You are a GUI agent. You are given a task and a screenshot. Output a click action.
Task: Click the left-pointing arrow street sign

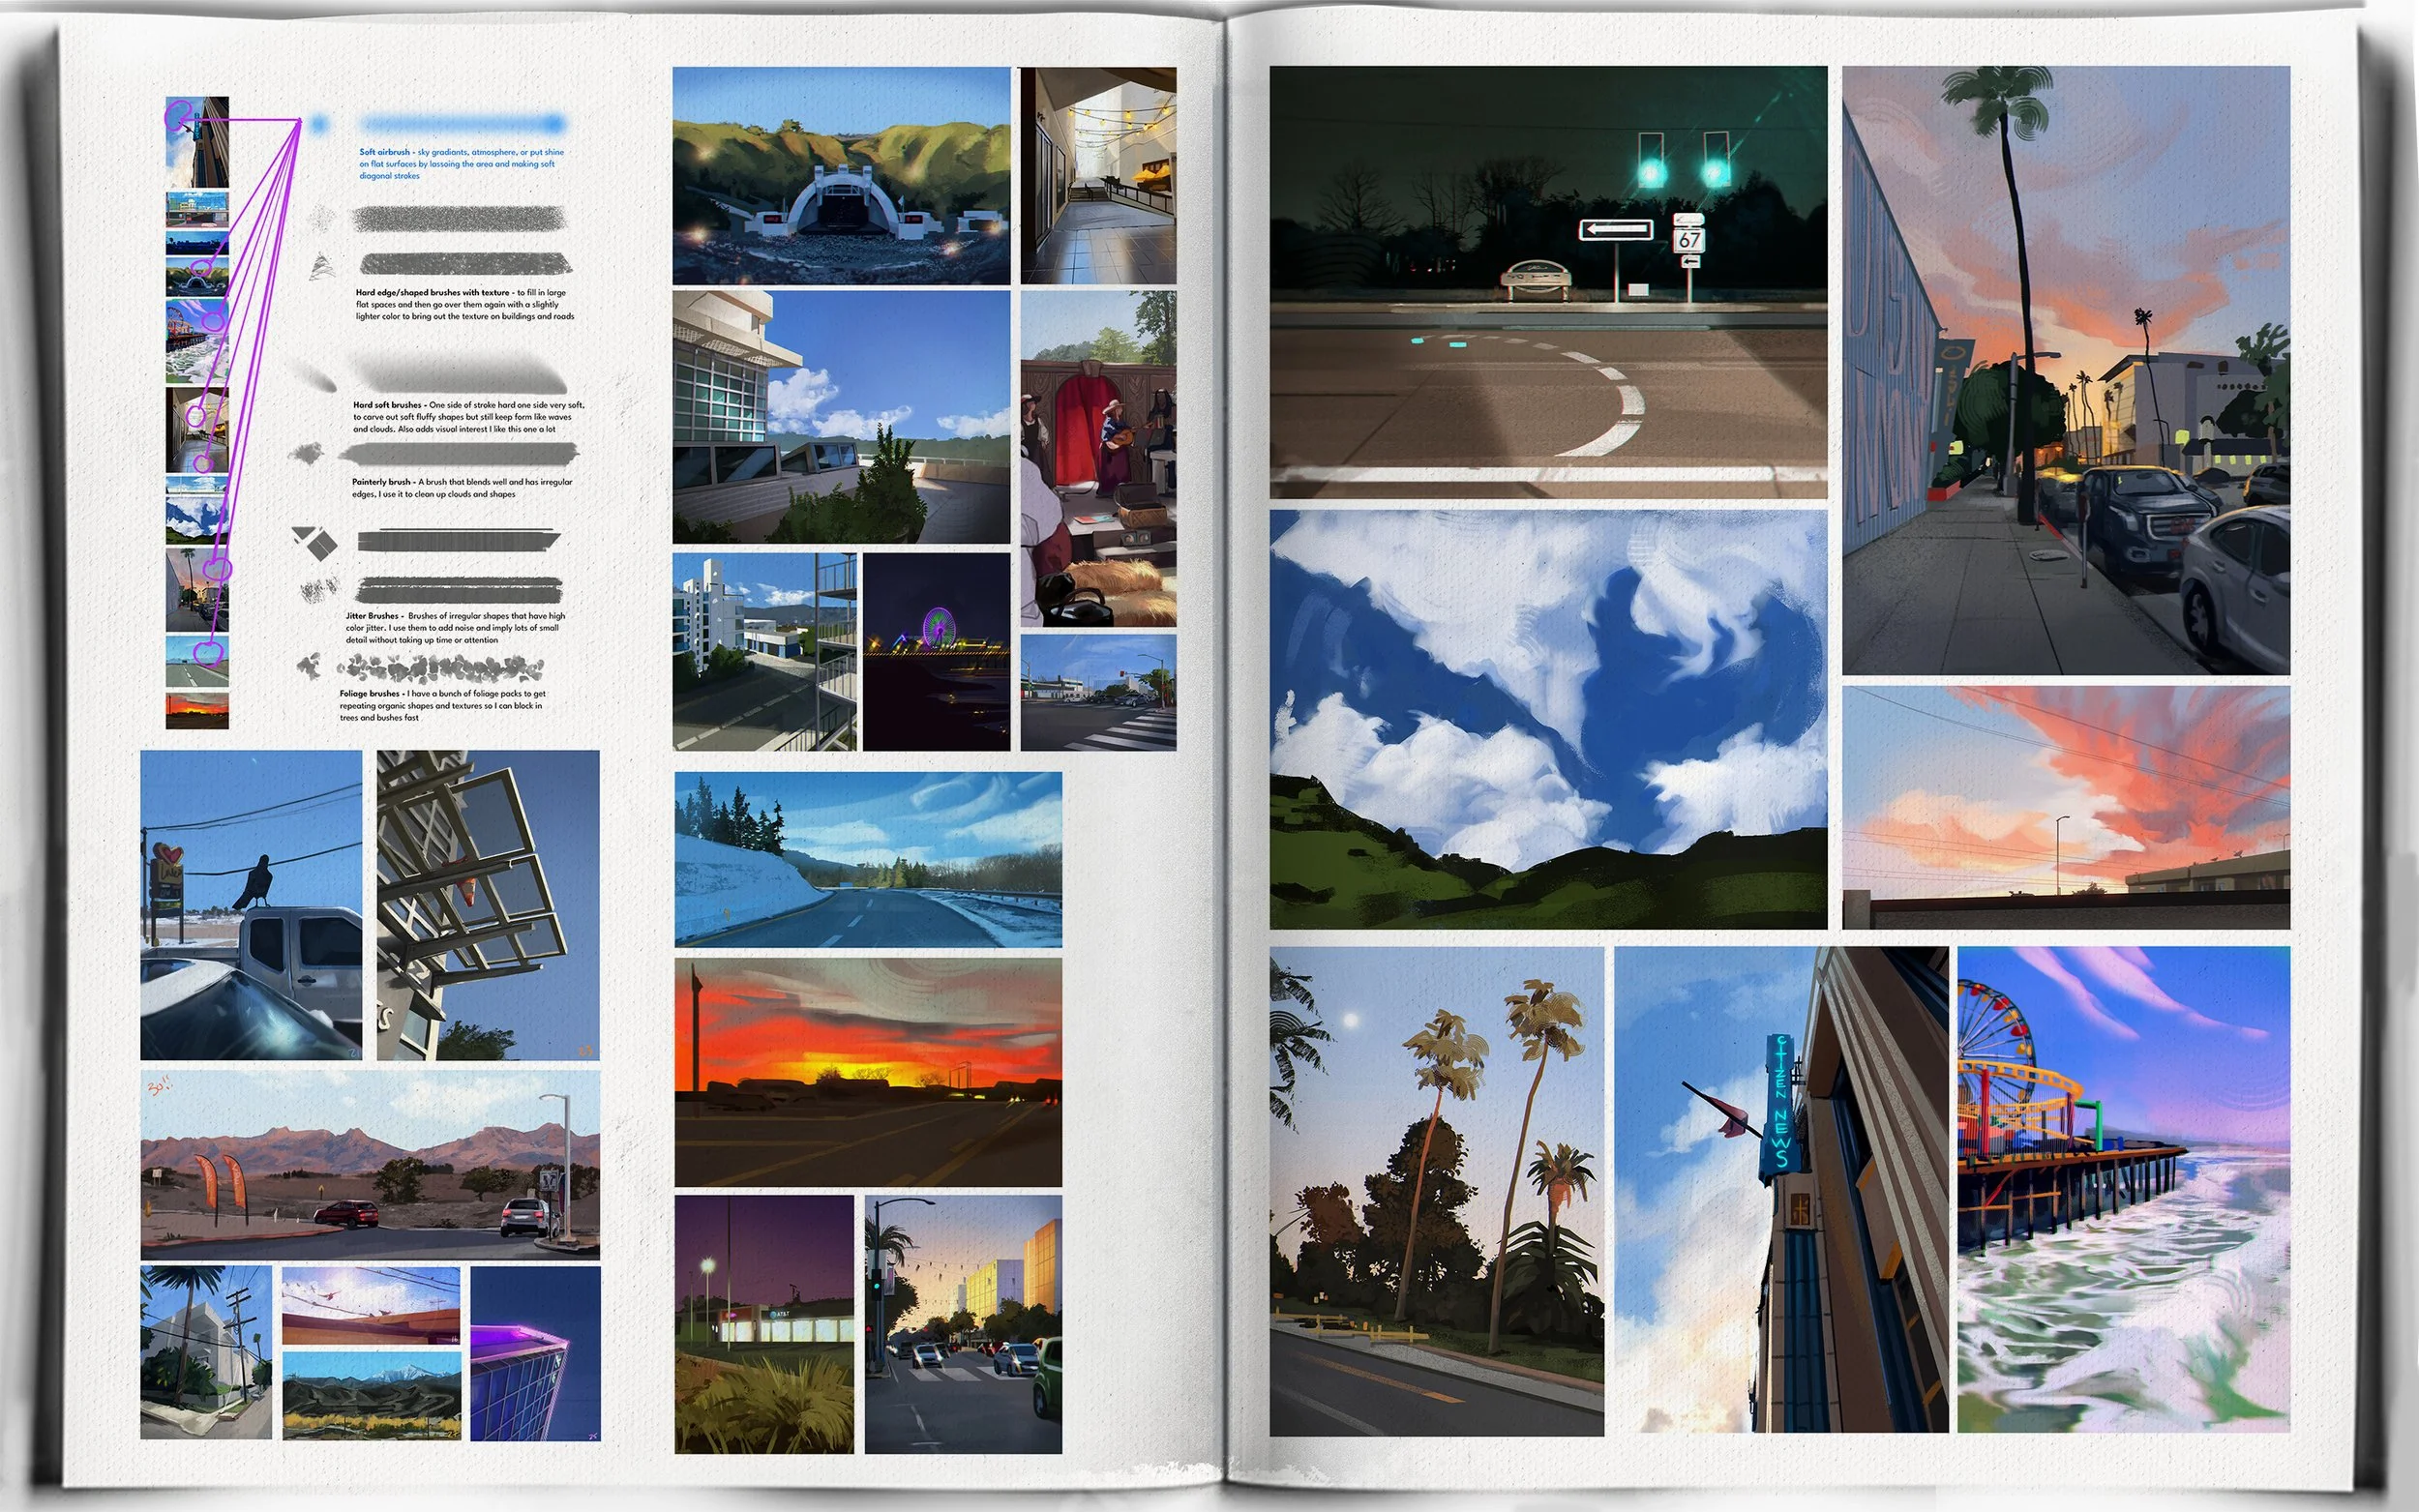(x=1615, y=230)
